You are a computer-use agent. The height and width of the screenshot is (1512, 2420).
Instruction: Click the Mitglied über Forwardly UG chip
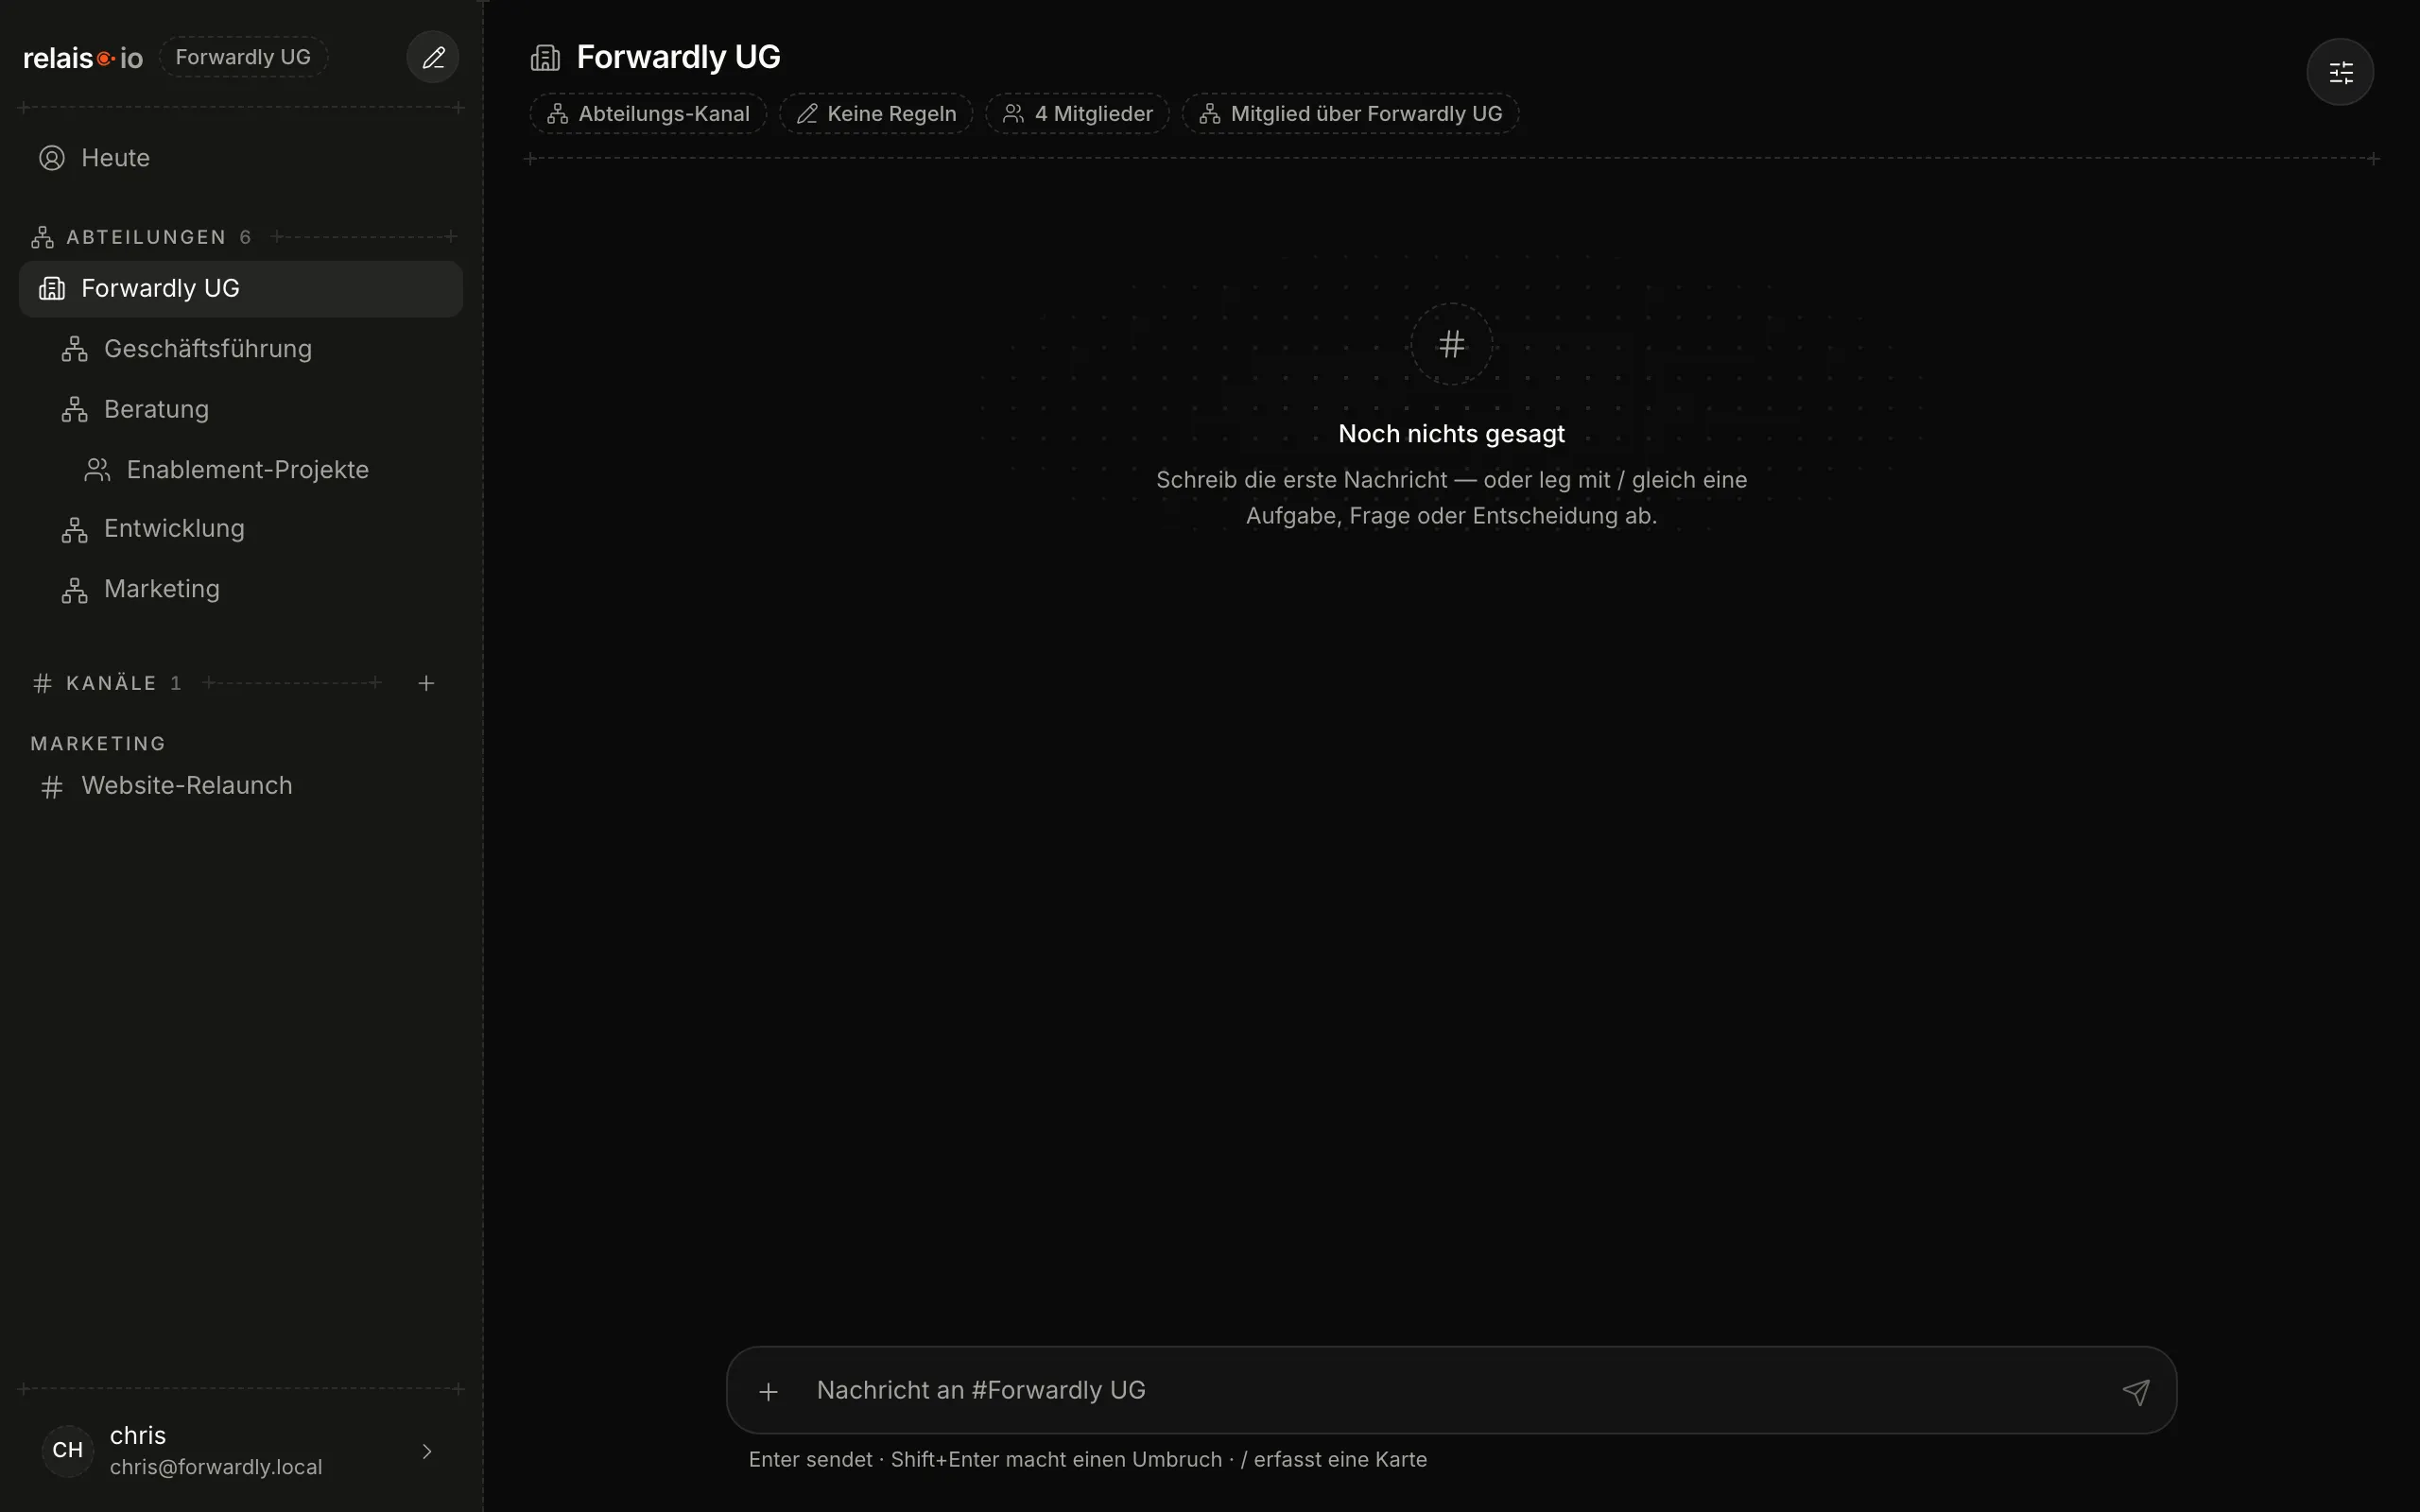[x=1351, y=114]
